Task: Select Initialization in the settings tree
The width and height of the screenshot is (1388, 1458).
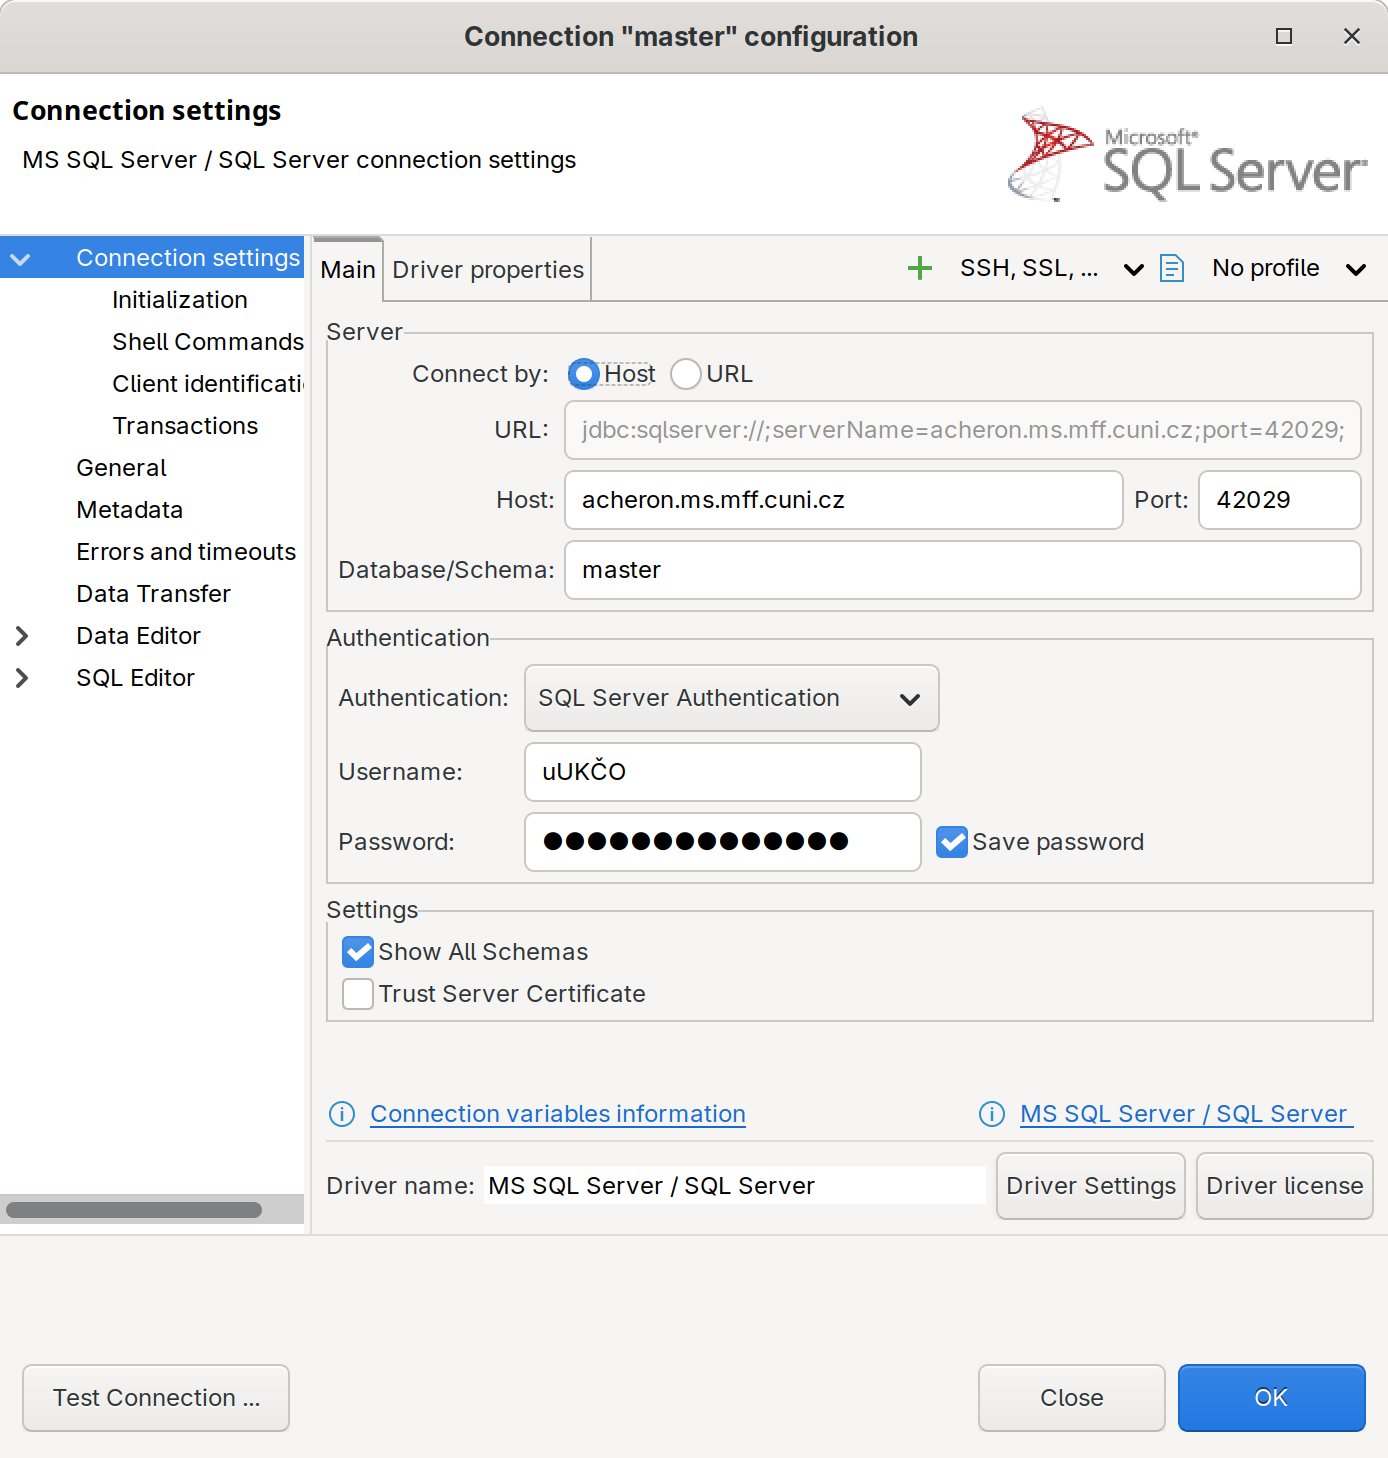Action: [x=180, y=300]
